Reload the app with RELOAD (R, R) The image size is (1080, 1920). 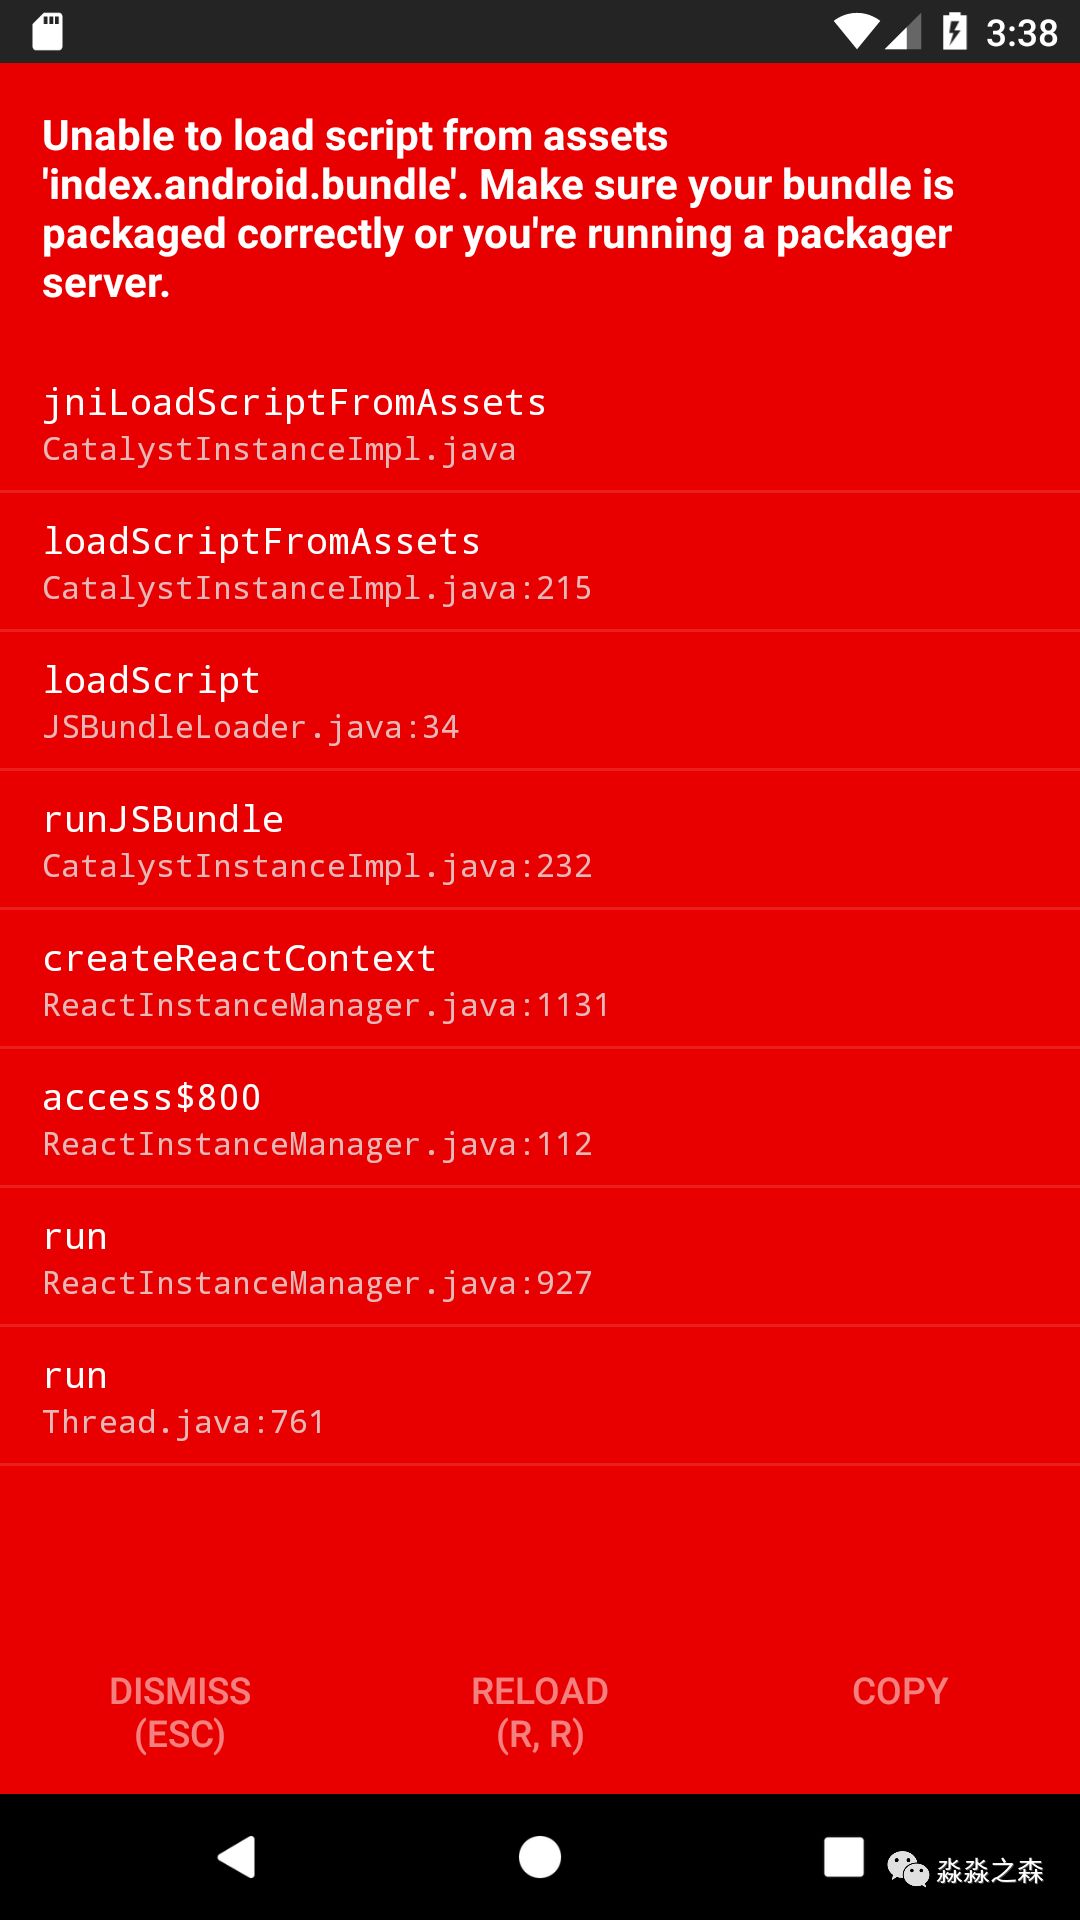(x=540, y=1713)
